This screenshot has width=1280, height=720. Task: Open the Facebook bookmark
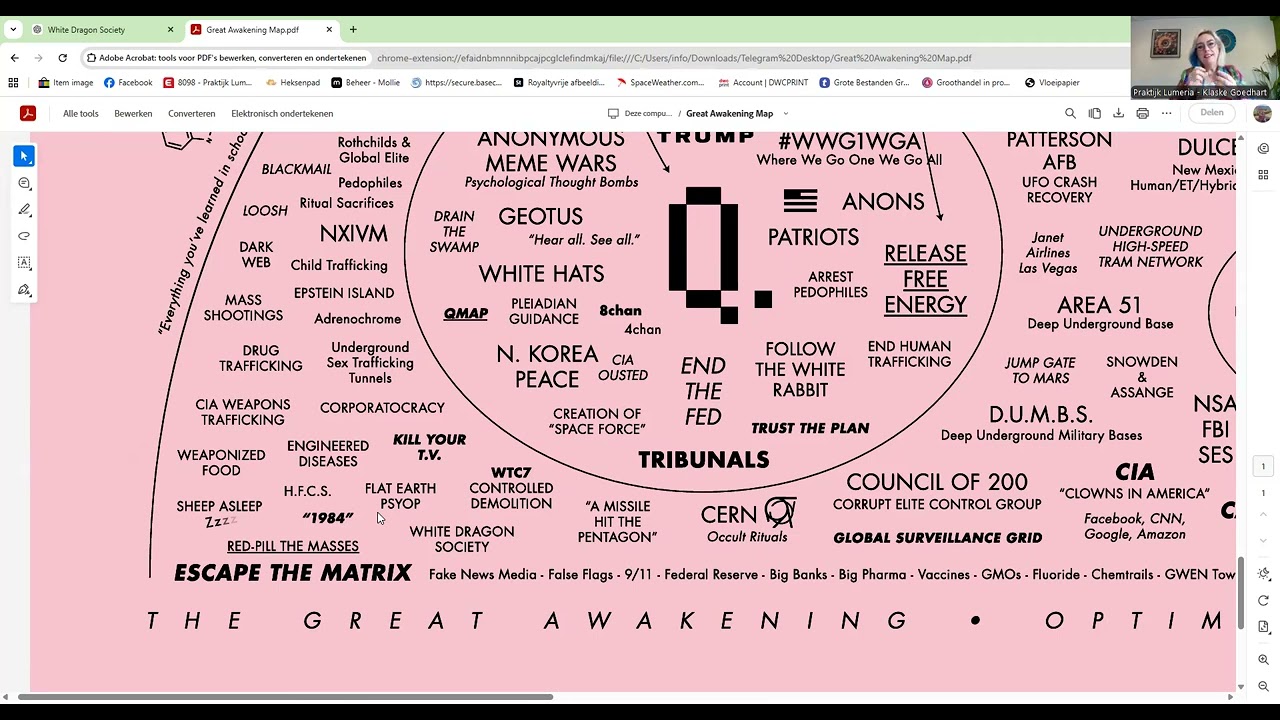[128, 83]
